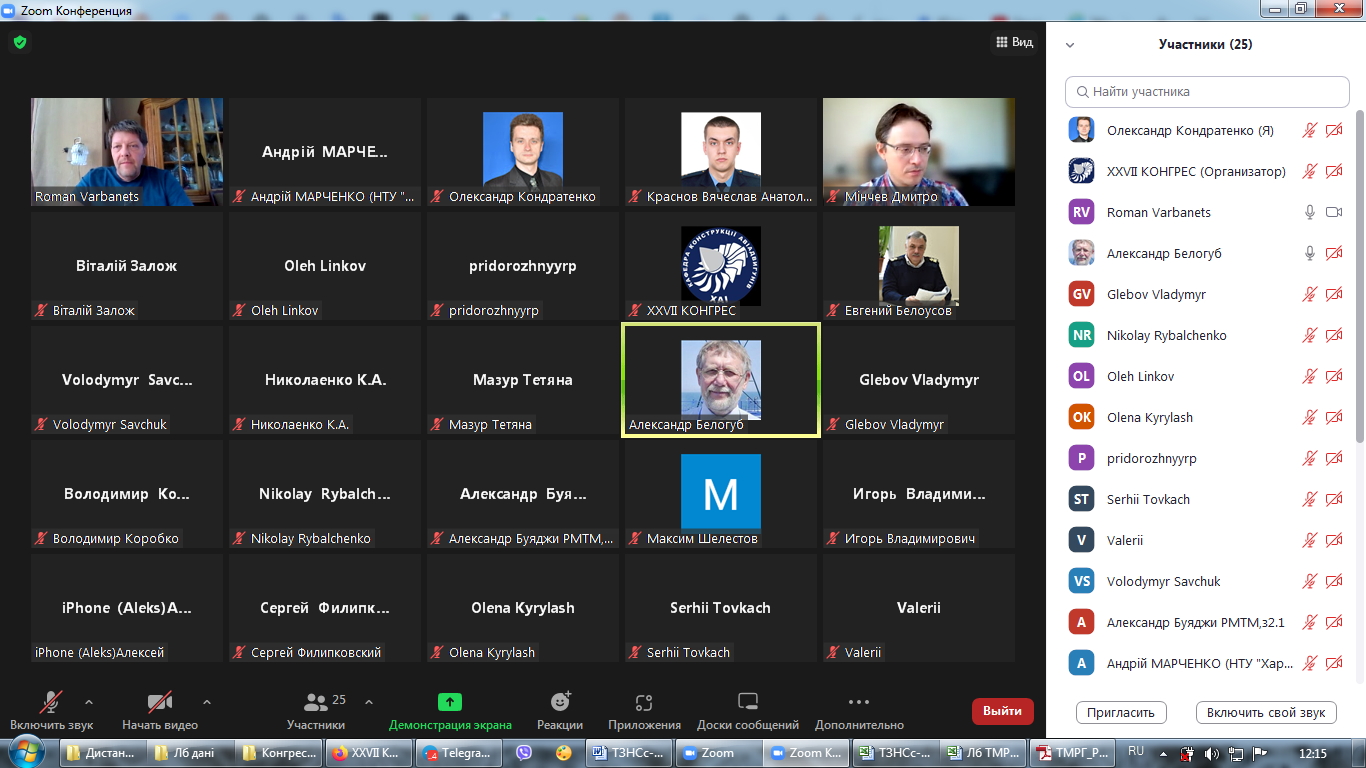Click the green encryption shield icon
1366x768 pixels.
[x=19, y=42]
